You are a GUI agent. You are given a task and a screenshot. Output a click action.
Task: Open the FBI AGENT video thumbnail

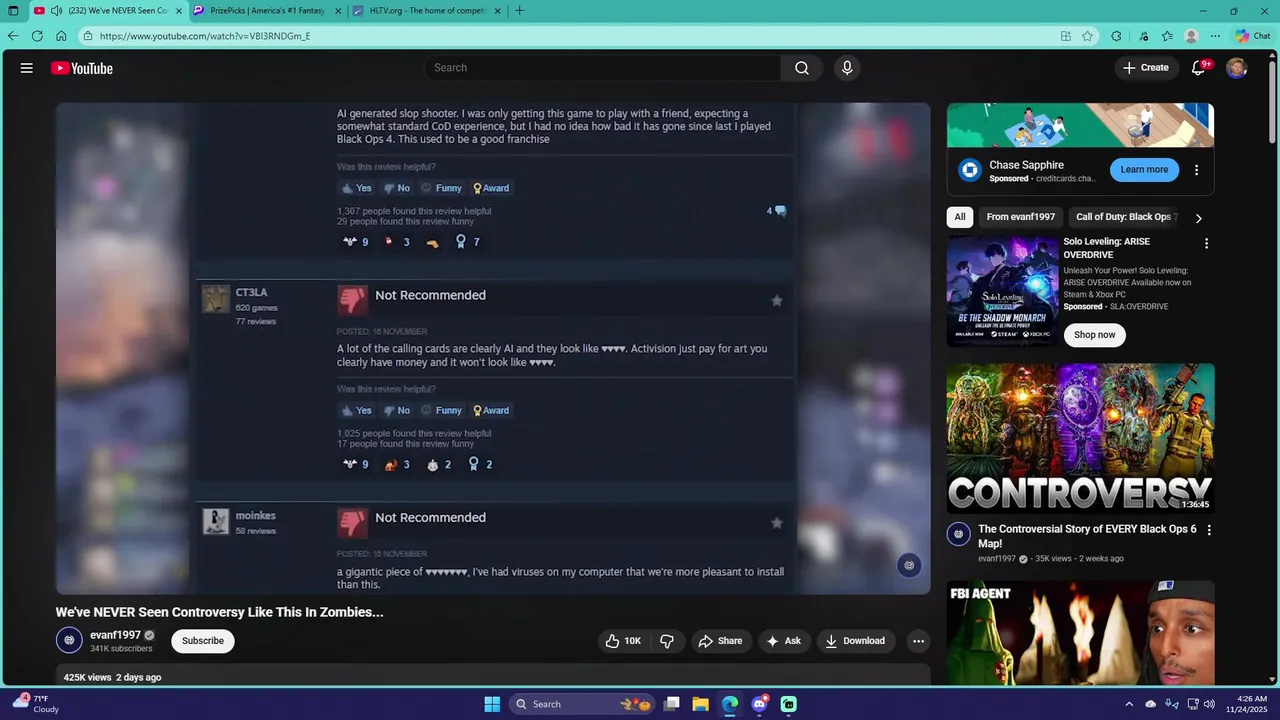coord(1080,634)
